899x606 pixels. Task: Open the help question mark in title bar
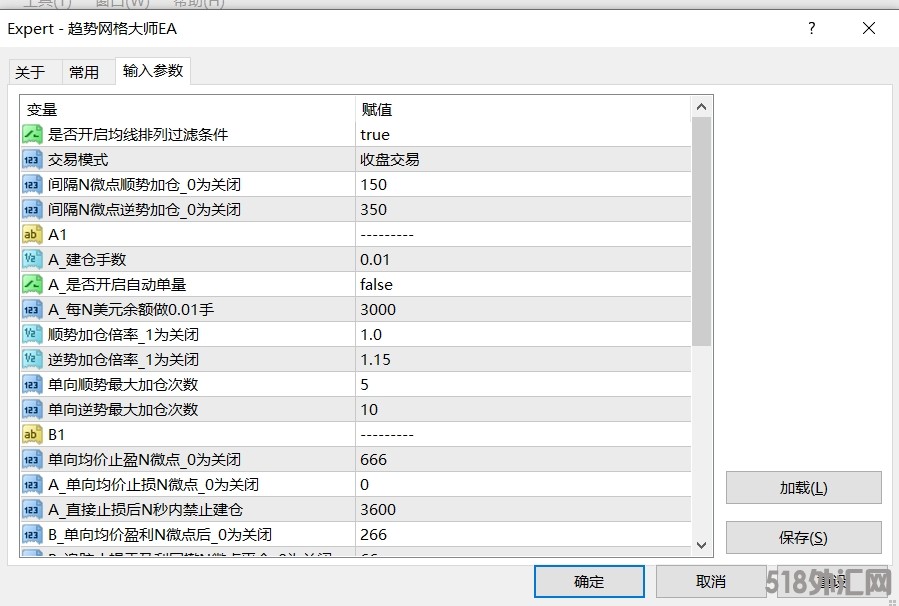click(x=811, y=28)
